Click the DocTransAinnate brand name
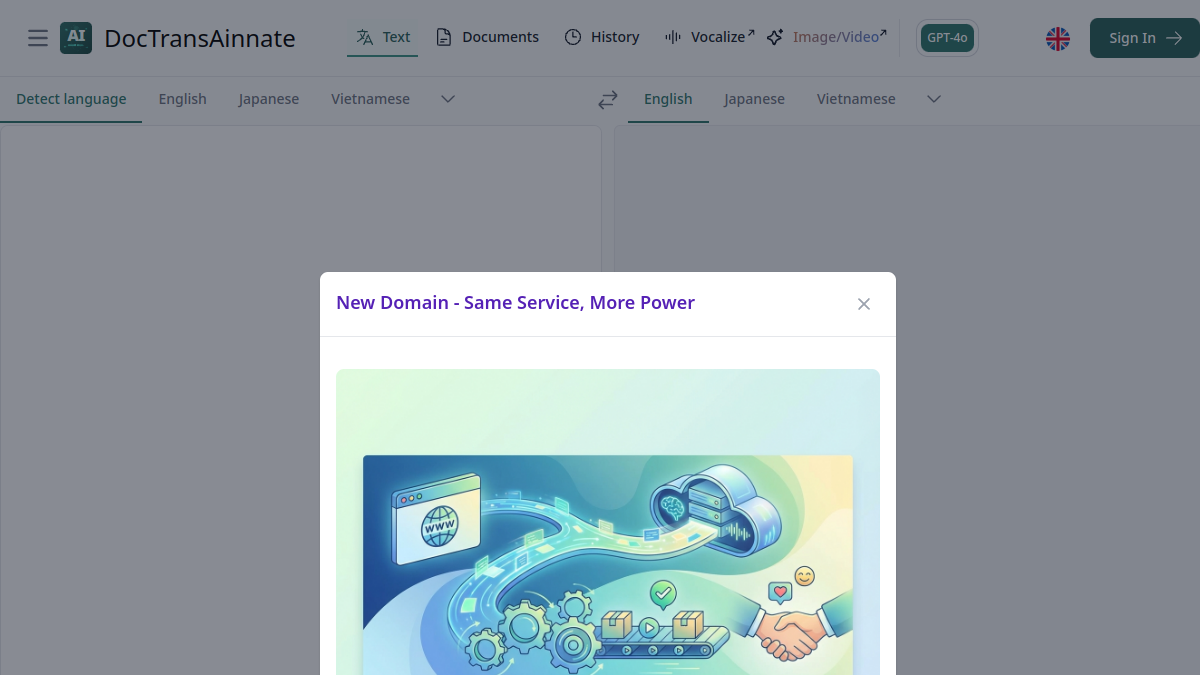This screenshot has width=1200, height=675. pyautogui.click(x=200, y=38)
